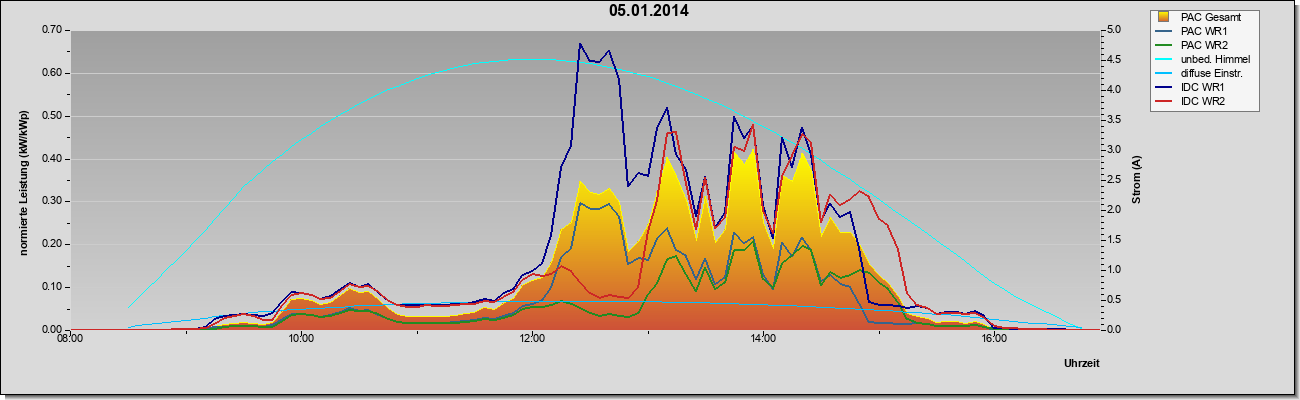Click the 10:00 tick on time axis
Screen dimensions: 1300x400
point(301,340)
